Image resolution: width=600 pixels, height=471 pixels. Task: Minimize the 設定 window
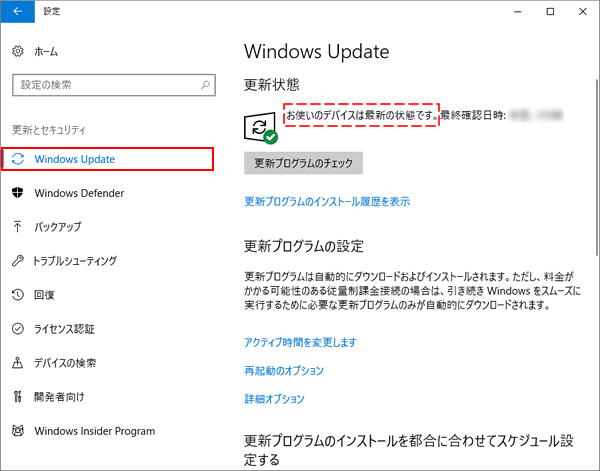click(x=518, y=11)
